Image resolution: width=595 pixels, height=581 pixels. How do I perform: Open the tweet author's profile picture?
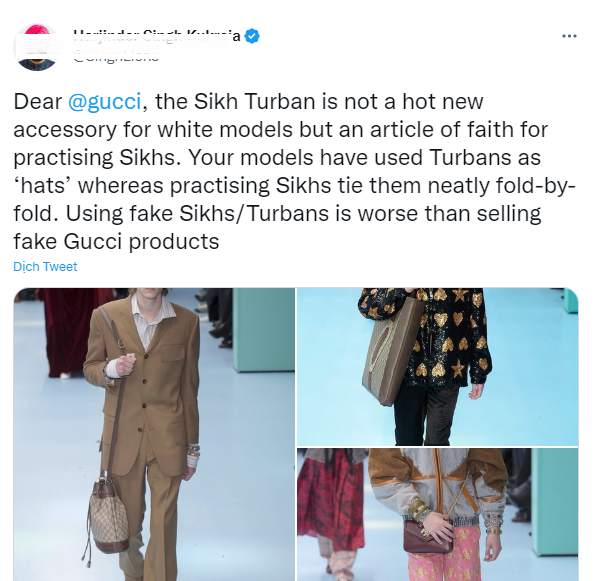[36, 47]
